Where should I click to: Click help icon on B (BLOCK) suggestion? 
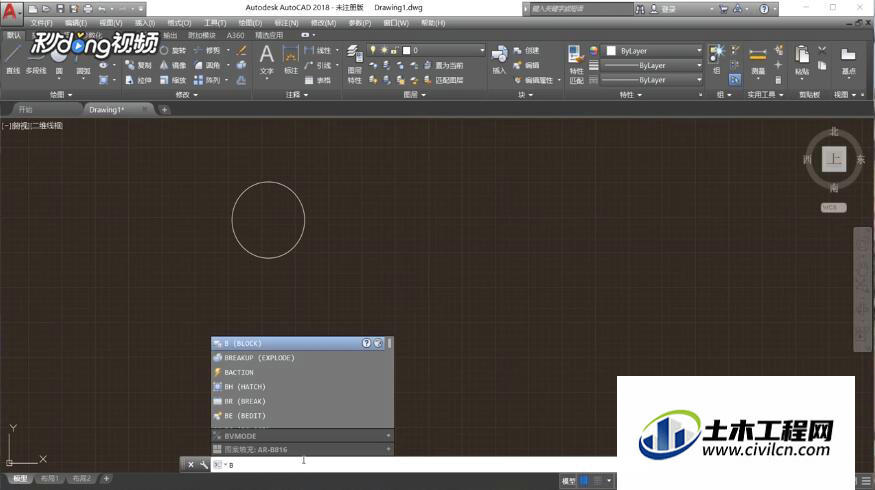pos(366,343)
